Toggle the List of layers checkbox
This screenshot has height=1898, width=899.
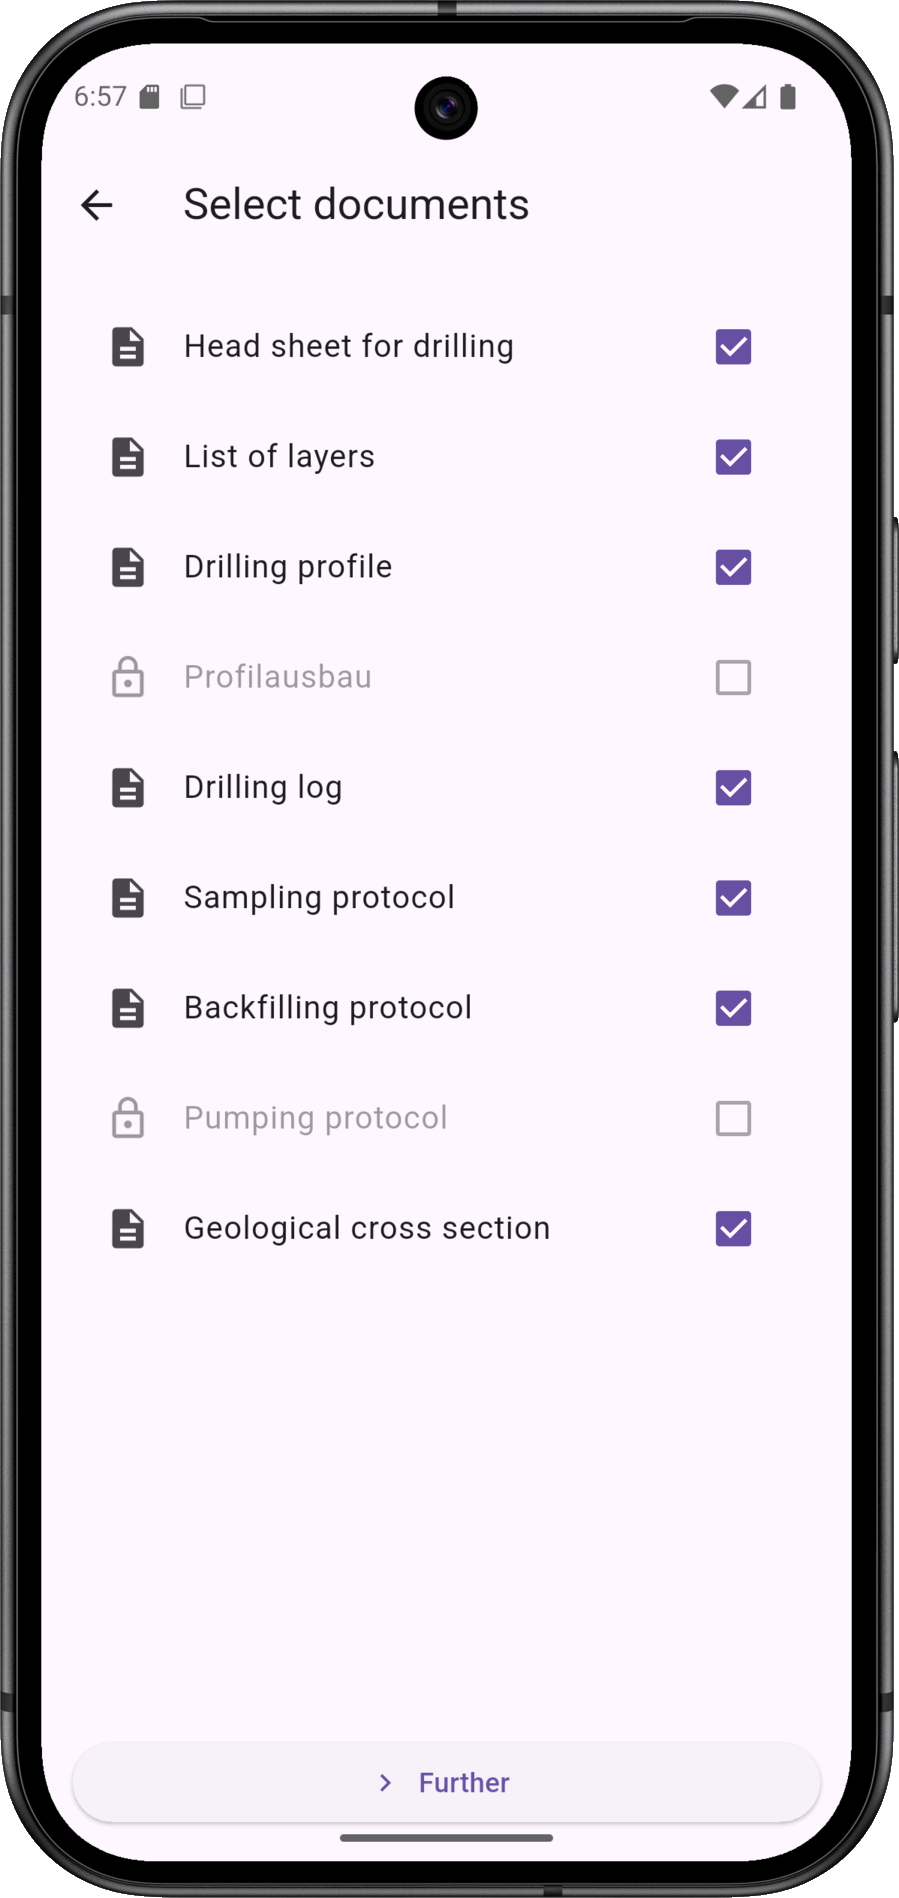733,457
